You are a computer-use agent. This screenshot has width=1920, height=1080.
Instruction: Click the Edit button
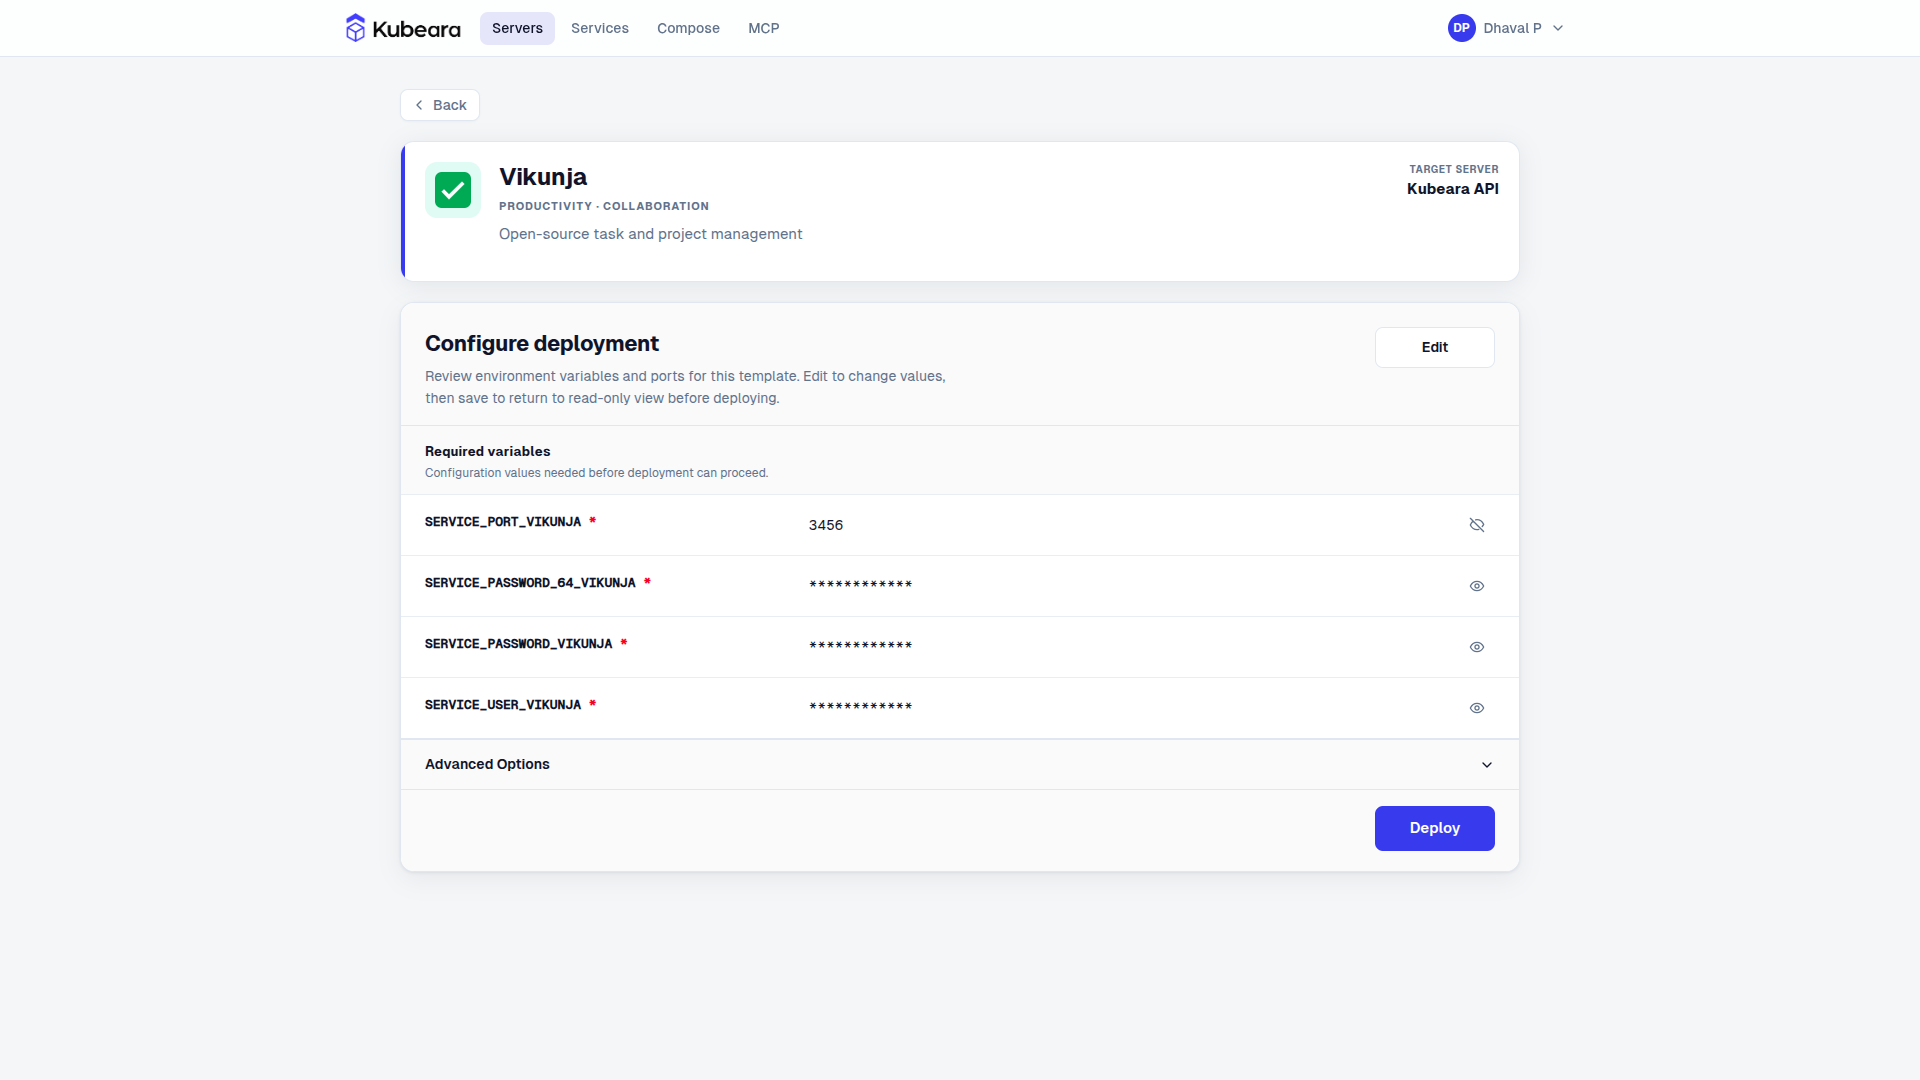click(1435, 347)
